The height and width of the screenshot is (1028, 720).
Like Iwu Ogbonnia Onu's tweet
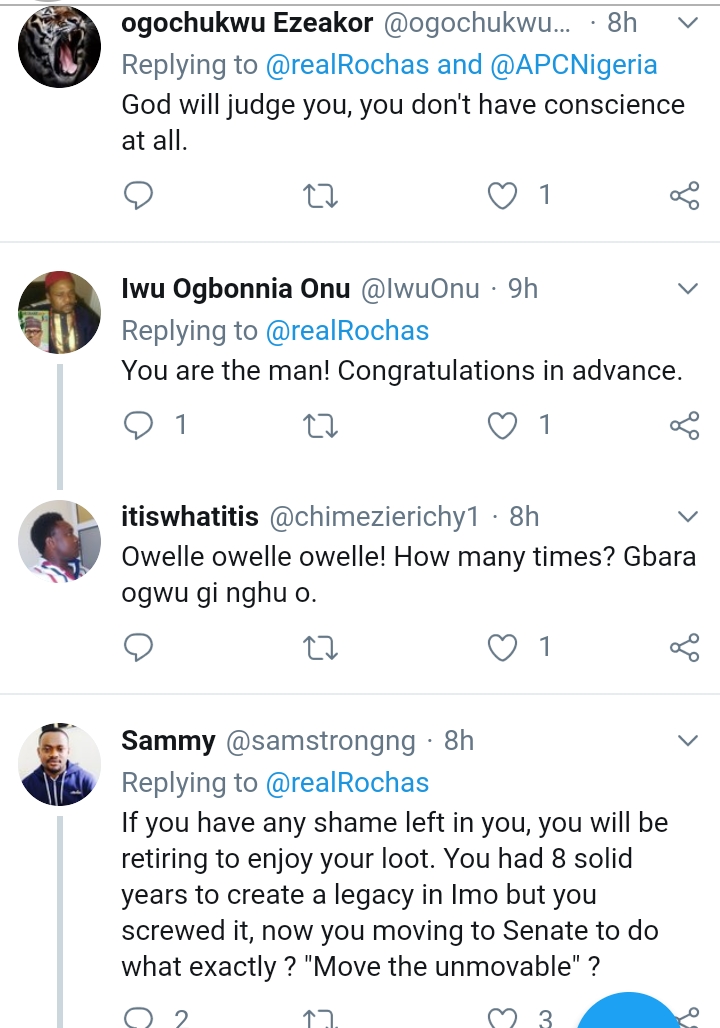501,426
